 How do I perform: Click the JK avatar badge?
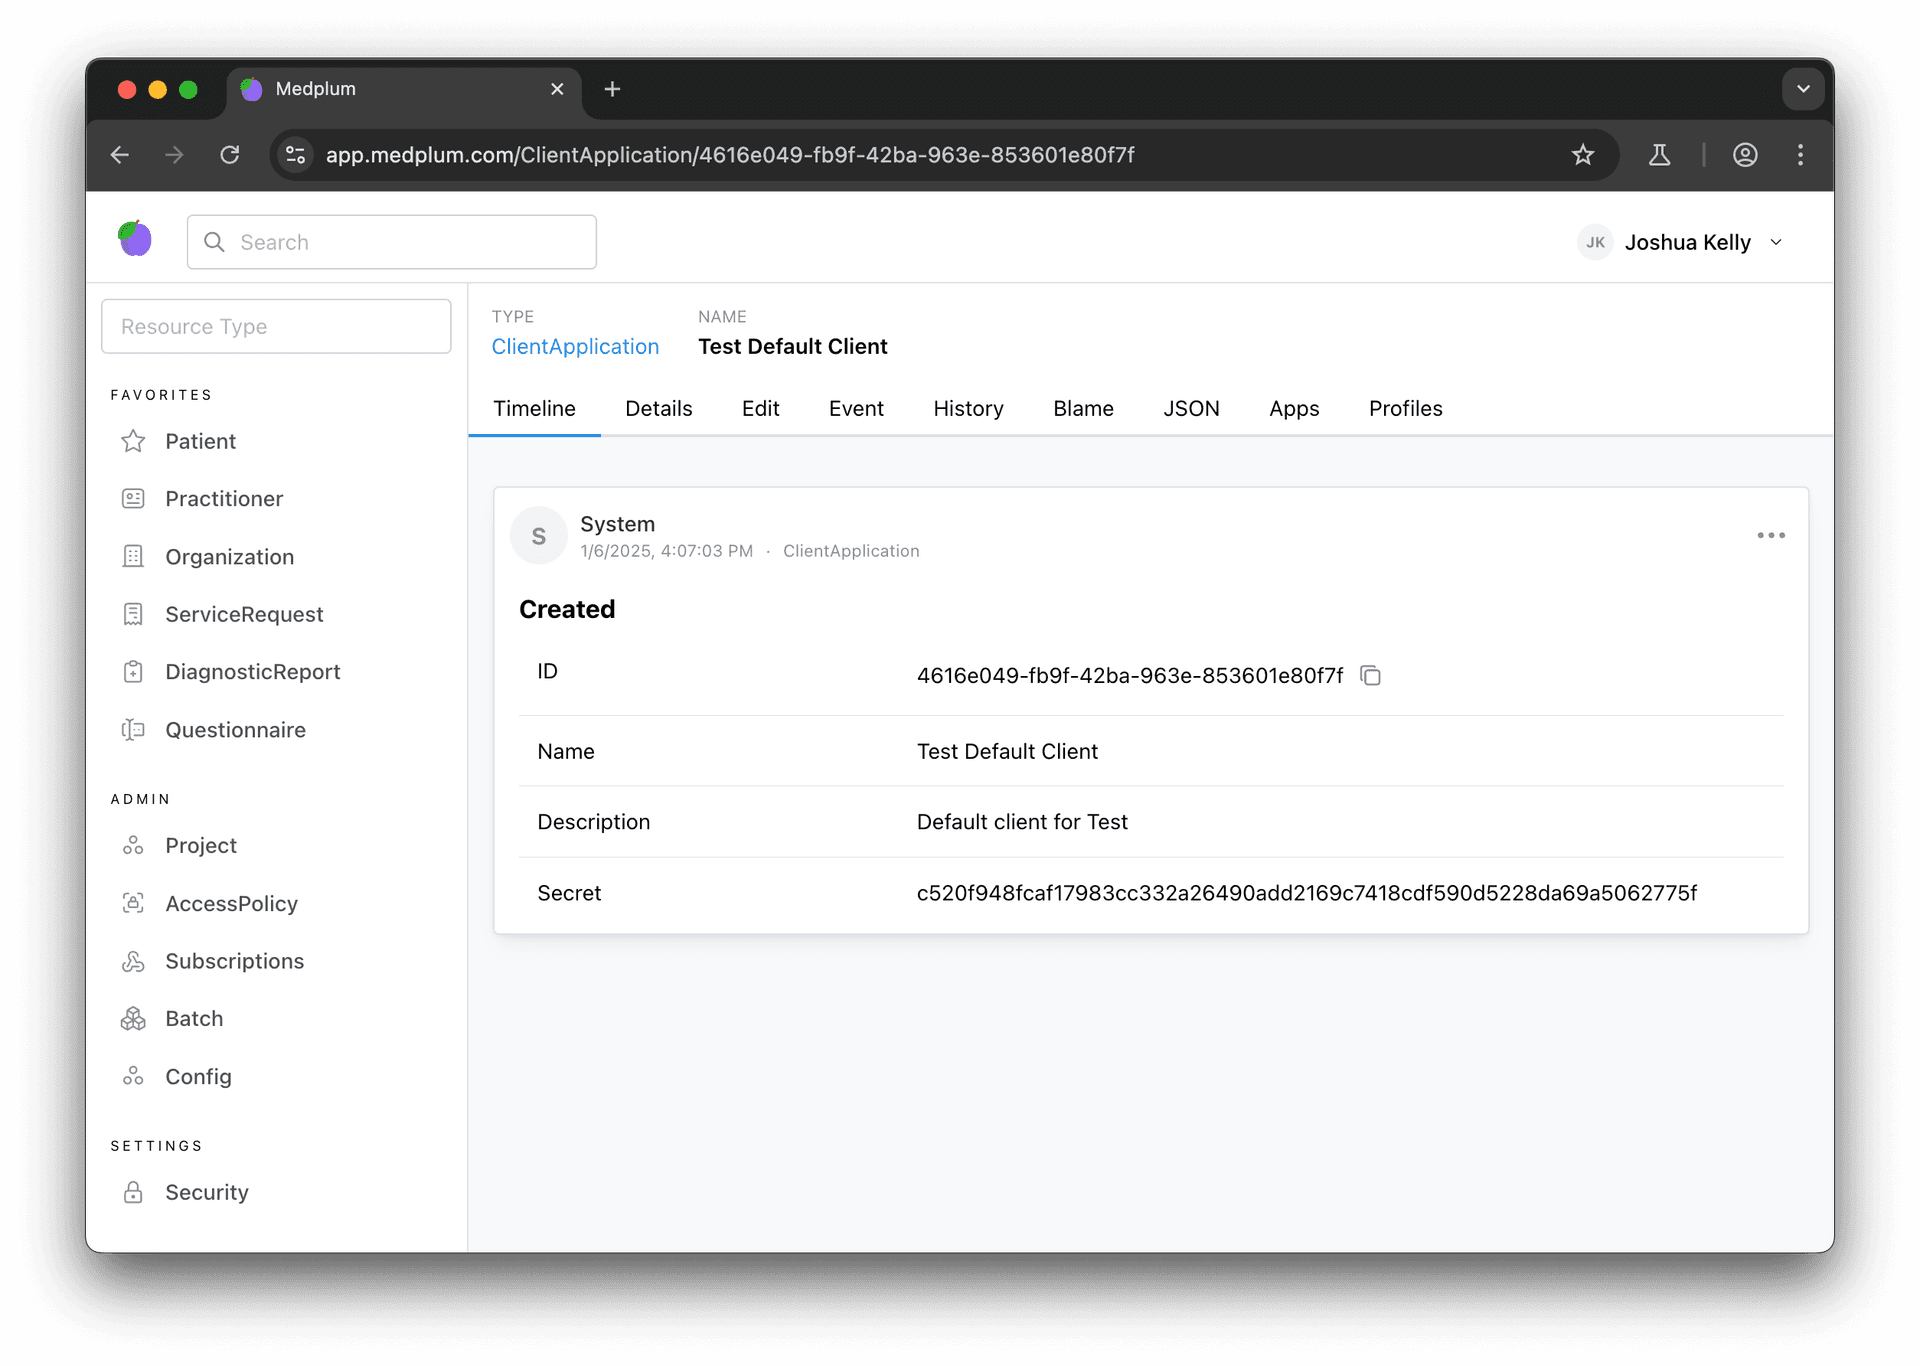[1595, 242]
